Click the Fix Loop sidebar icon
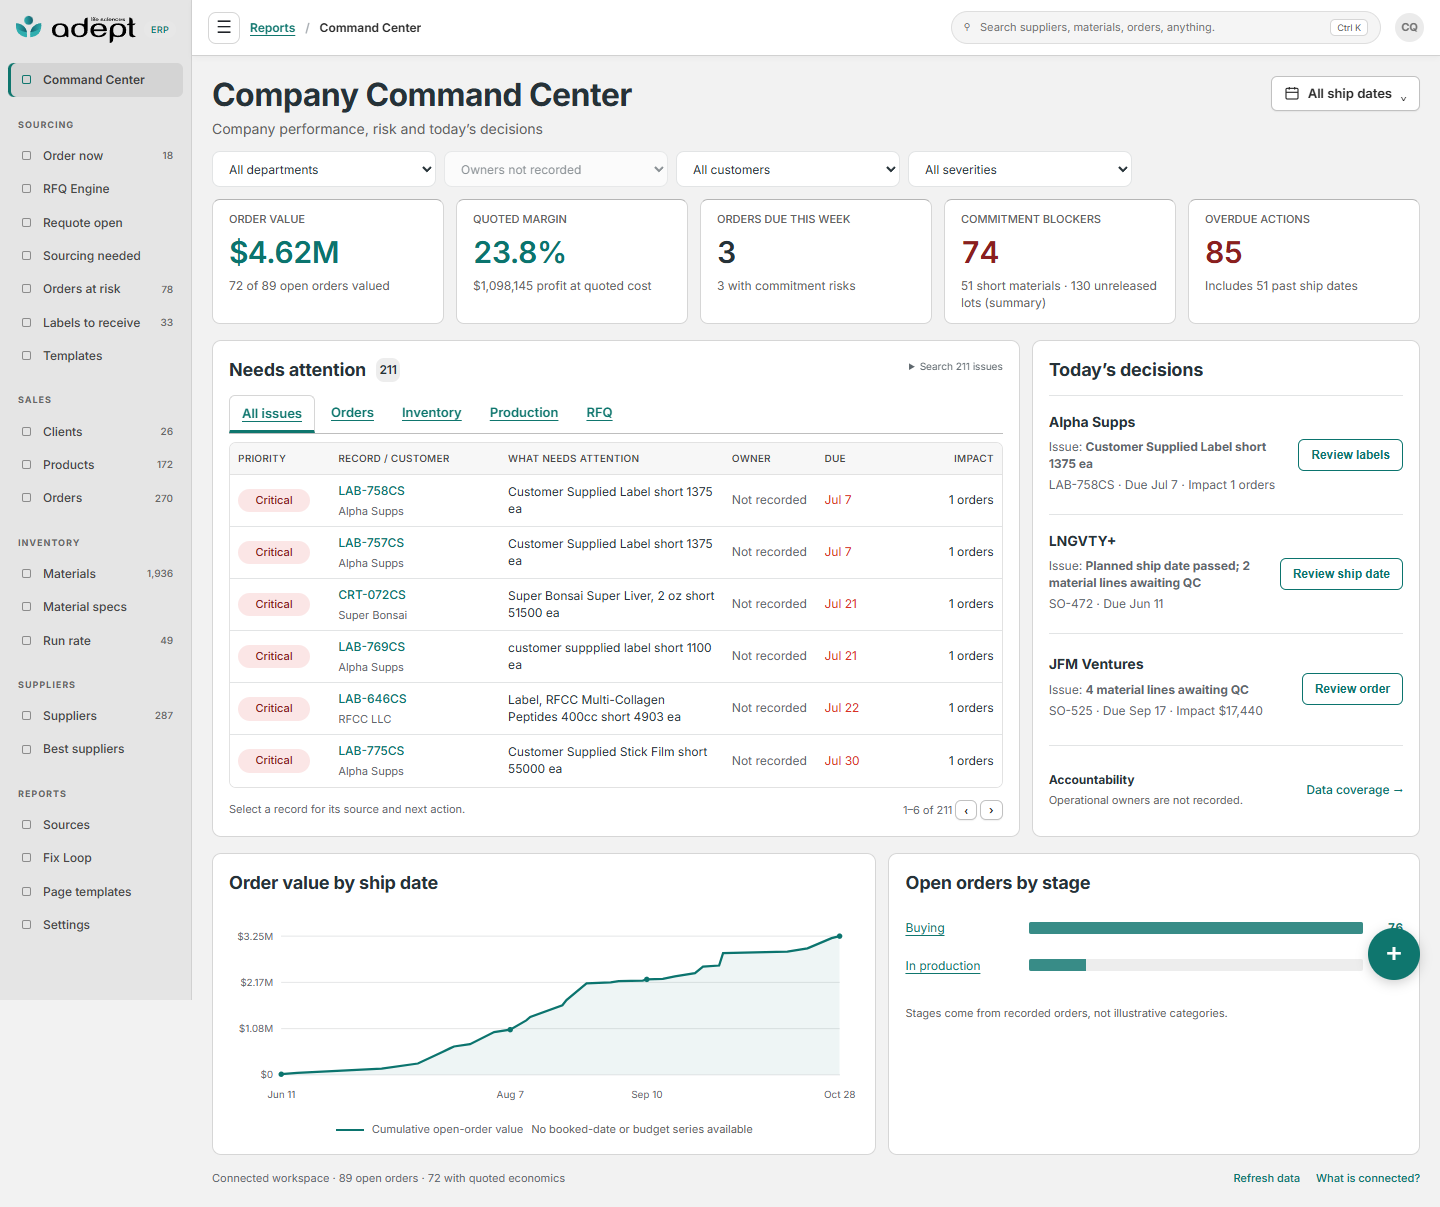This screenshot has width=1440, height=1207. 27,858
